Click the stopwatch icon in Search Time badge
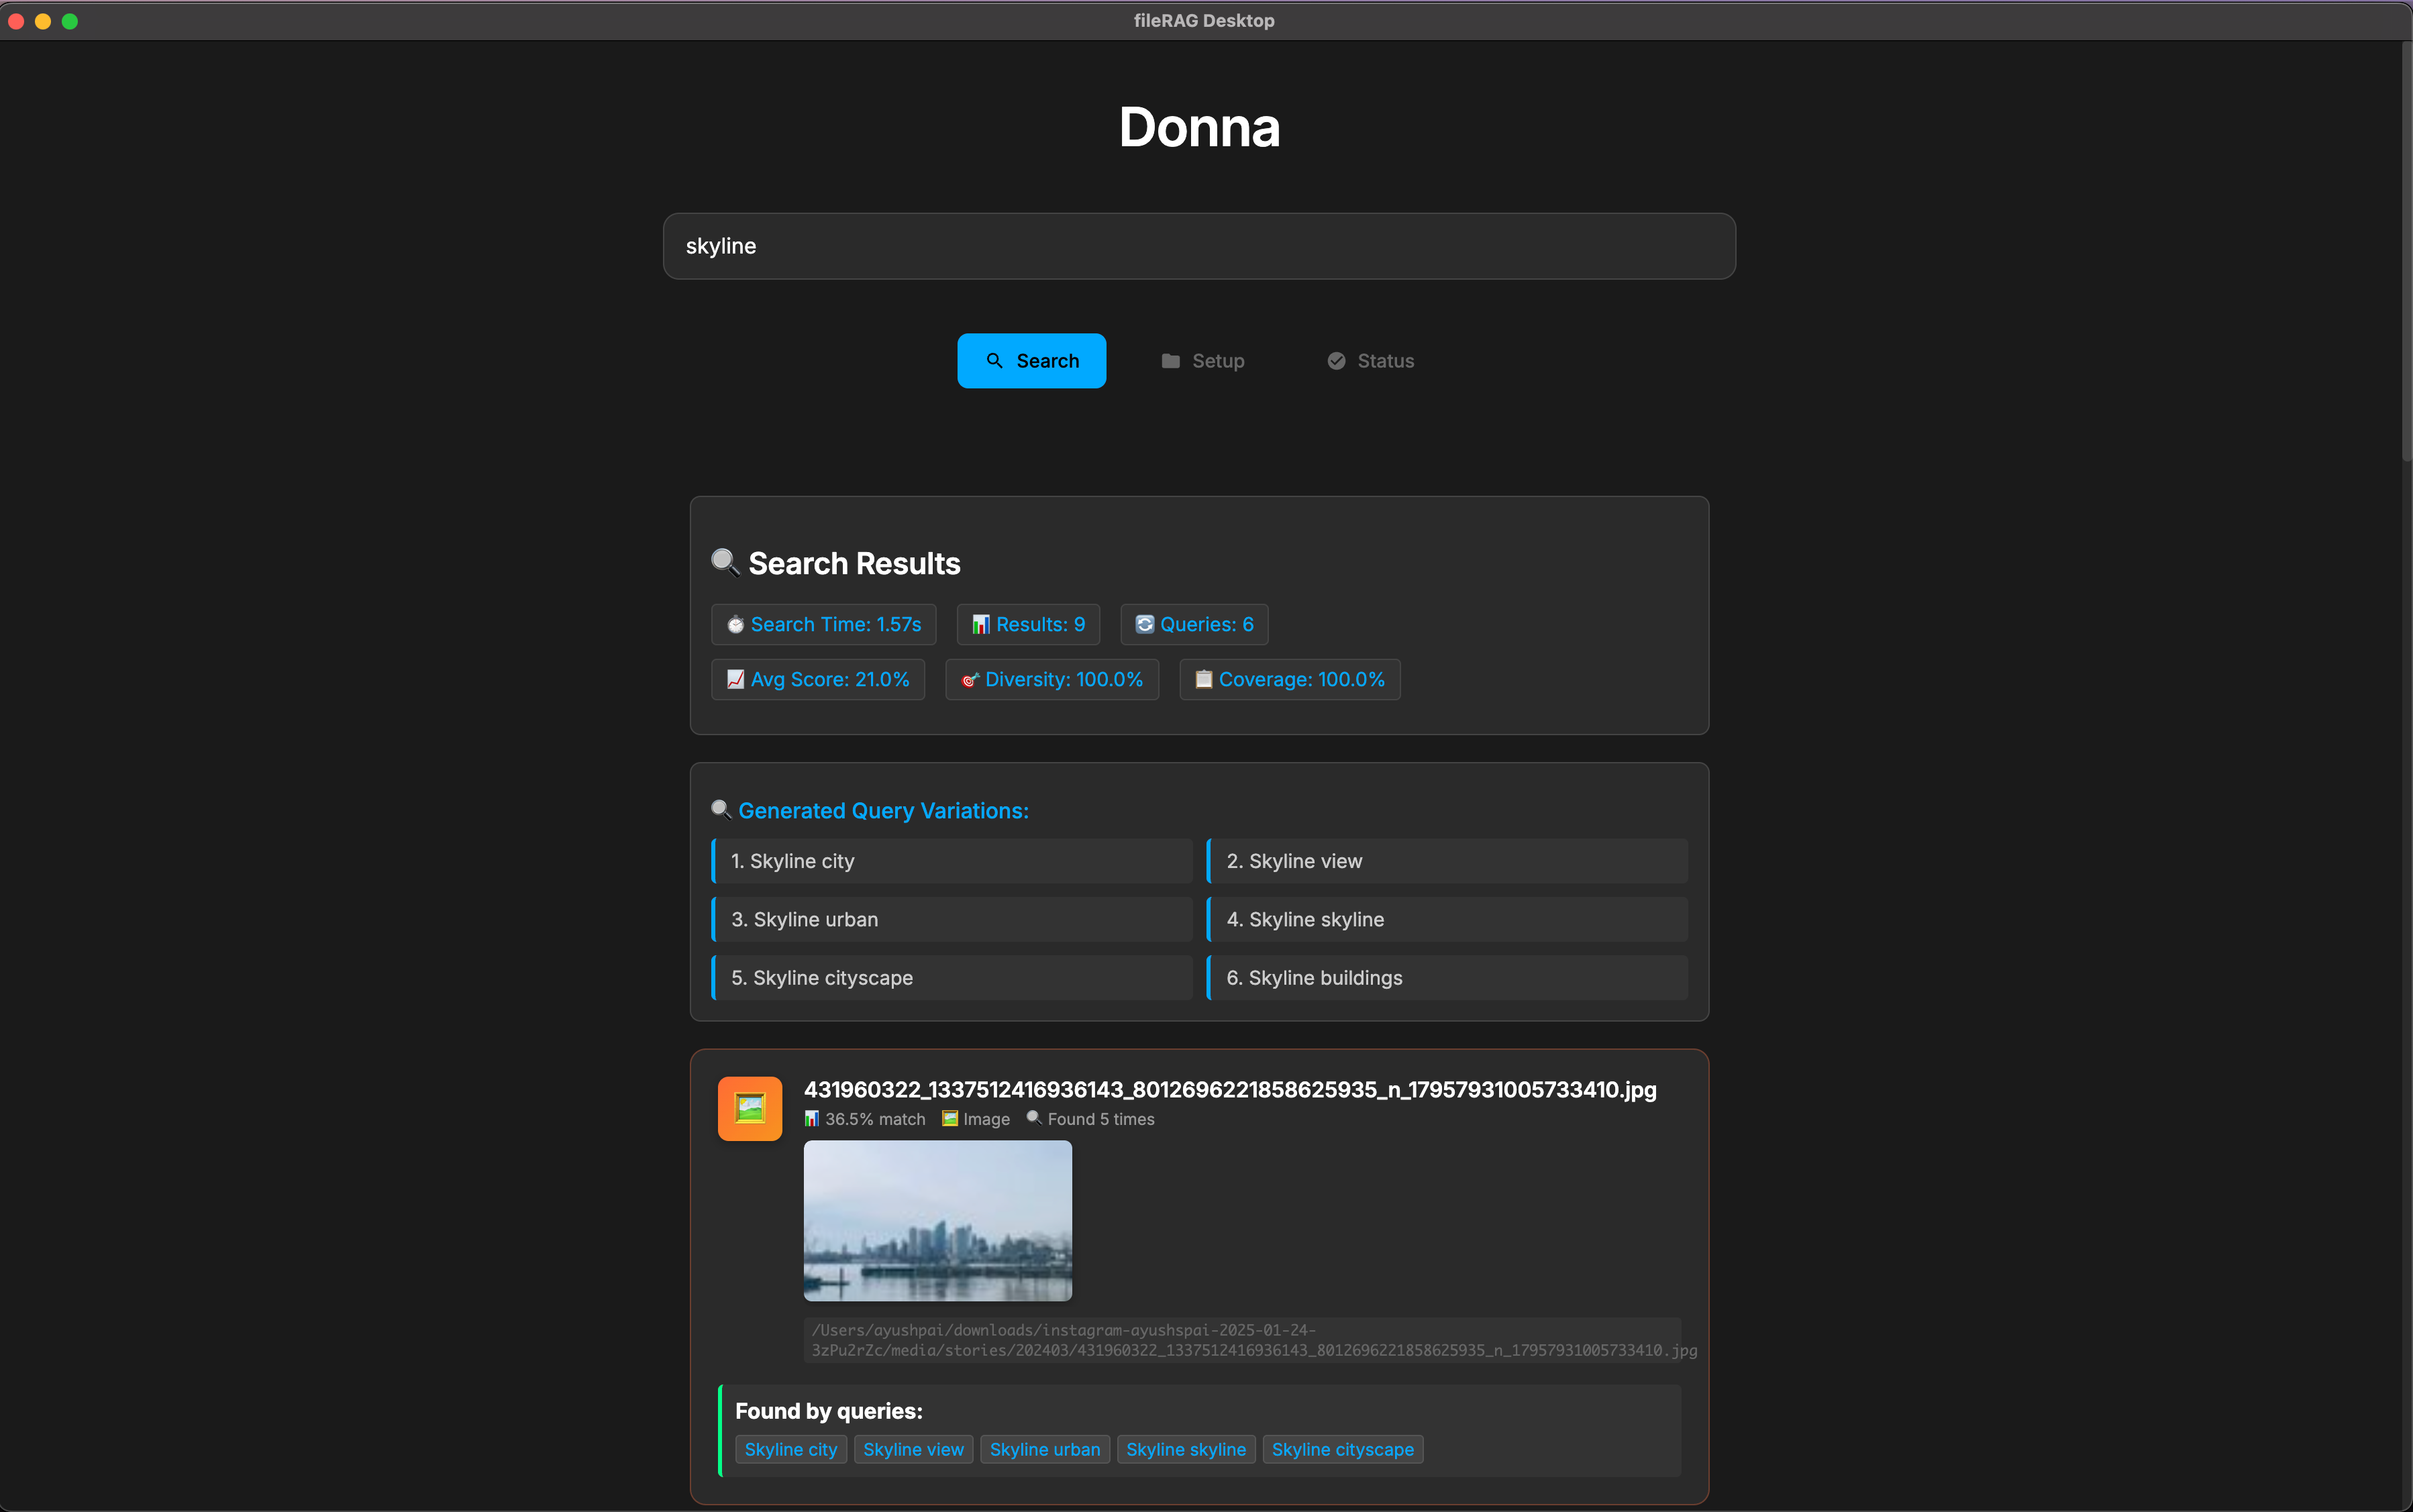 tap(736, 625)
